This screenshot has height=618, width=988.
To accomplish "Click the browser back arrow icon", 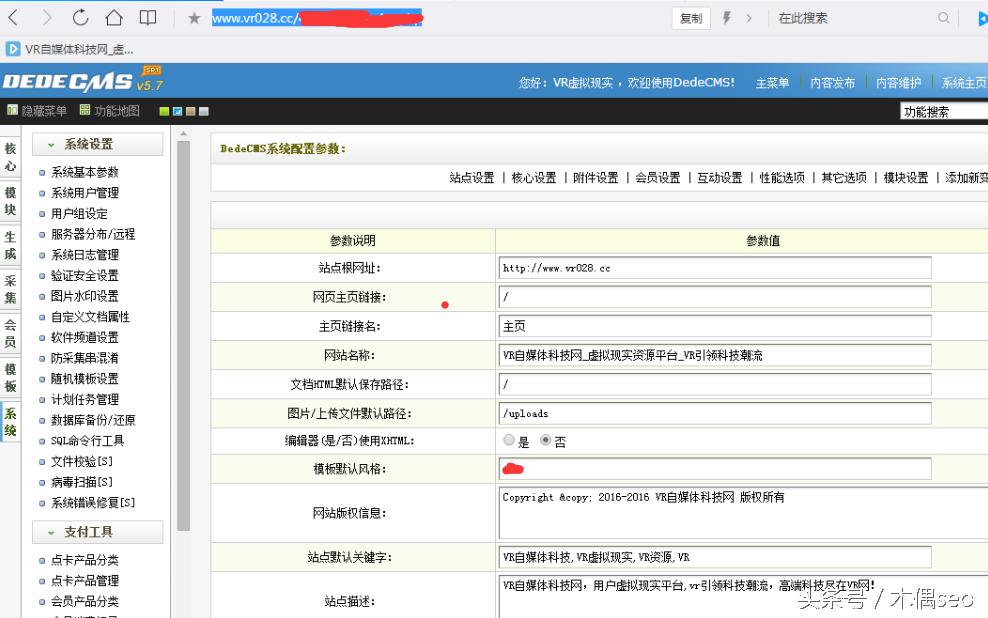I will click(x=14, y=17).
